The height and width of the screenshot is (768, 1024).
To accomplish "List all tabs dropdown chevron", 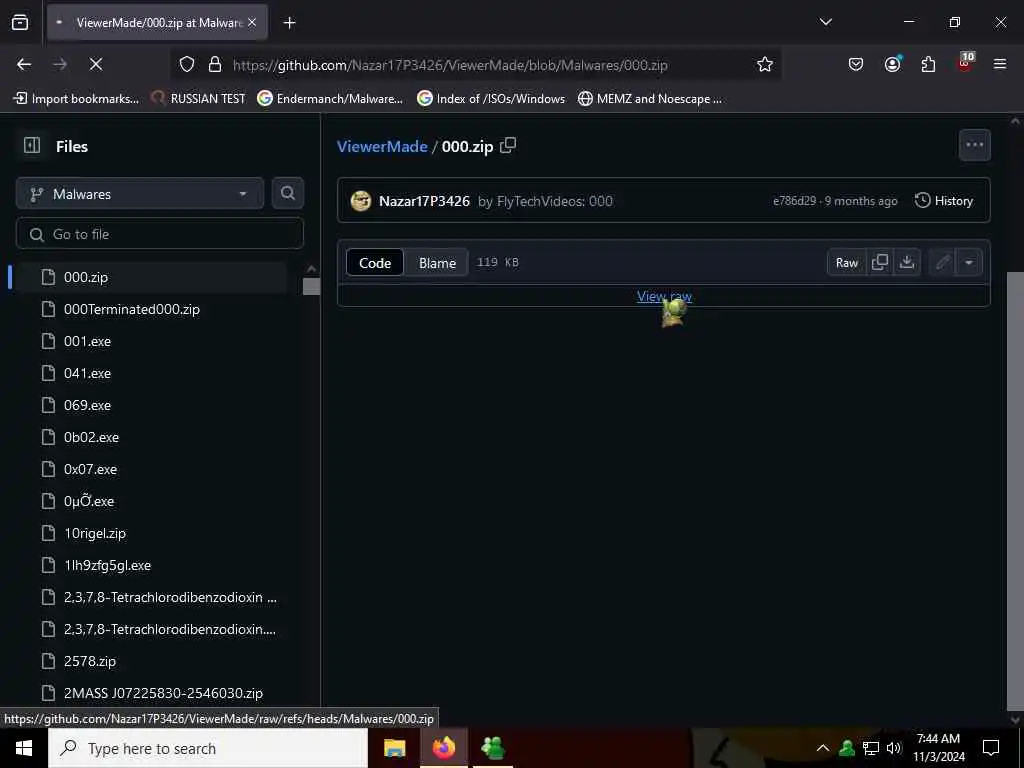I will [x=825, y=22].
